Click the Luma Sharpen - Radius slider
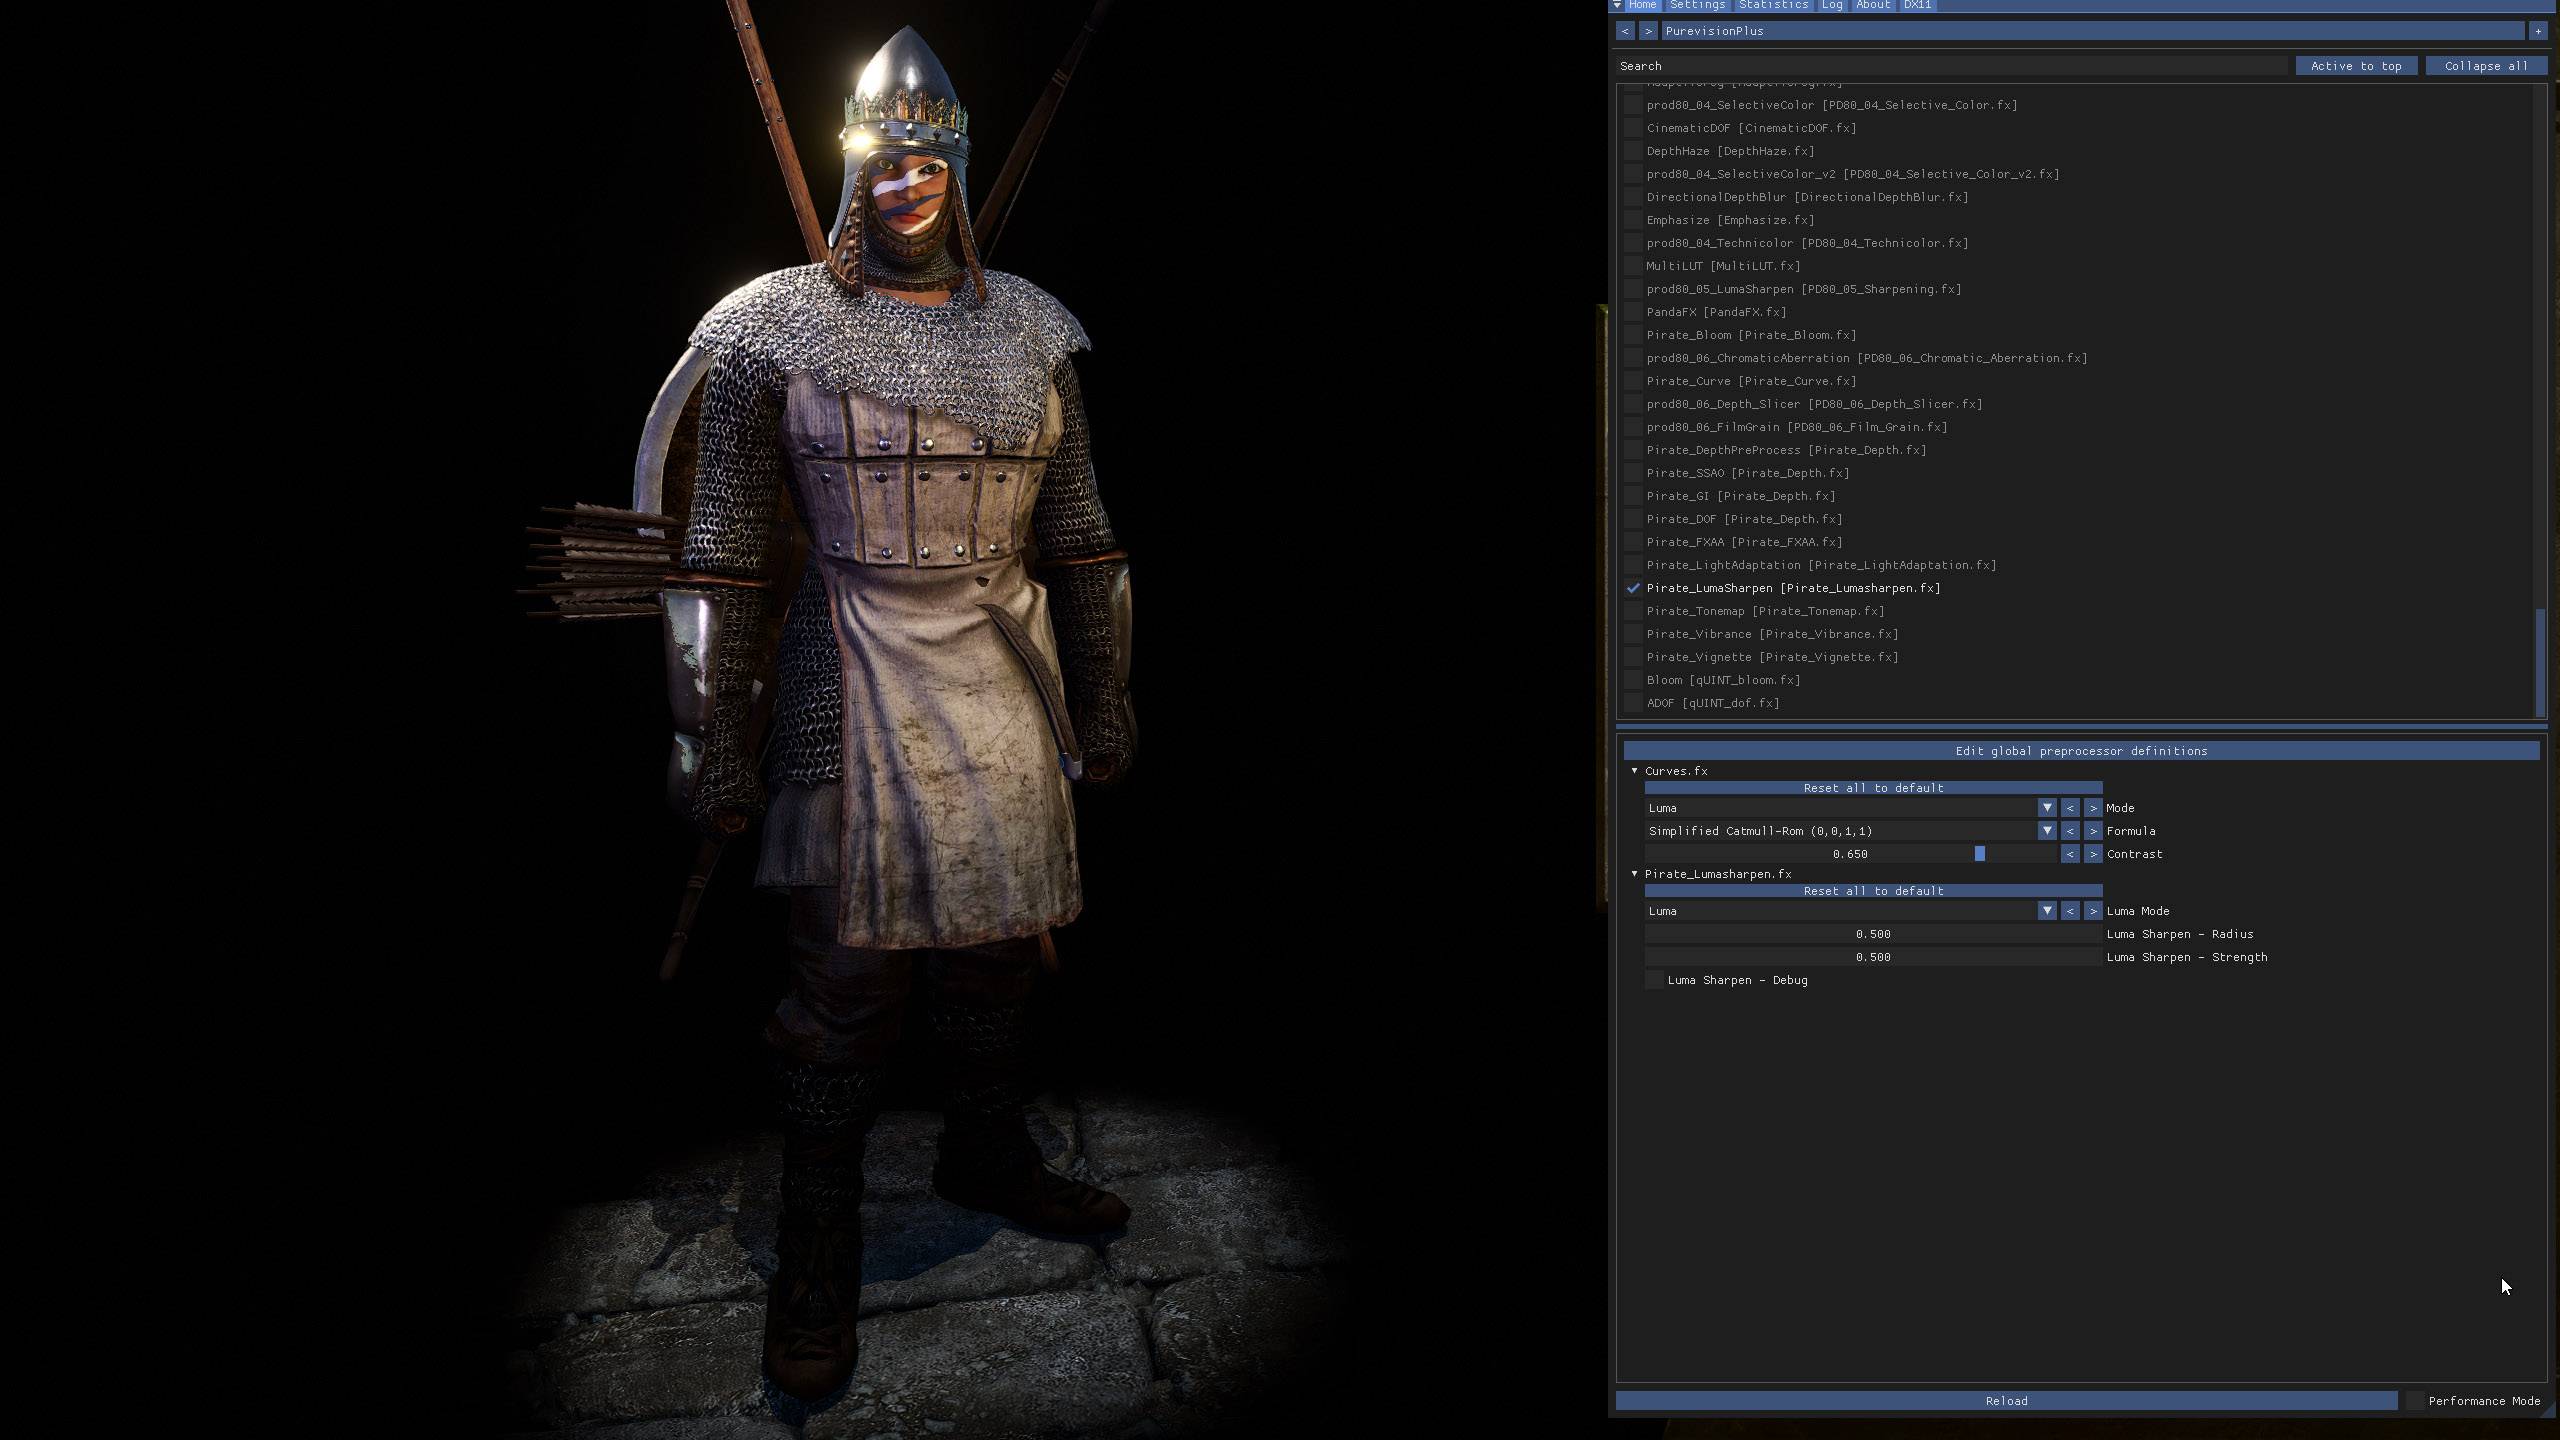2560x1440 pixels. pos(1873,934)
